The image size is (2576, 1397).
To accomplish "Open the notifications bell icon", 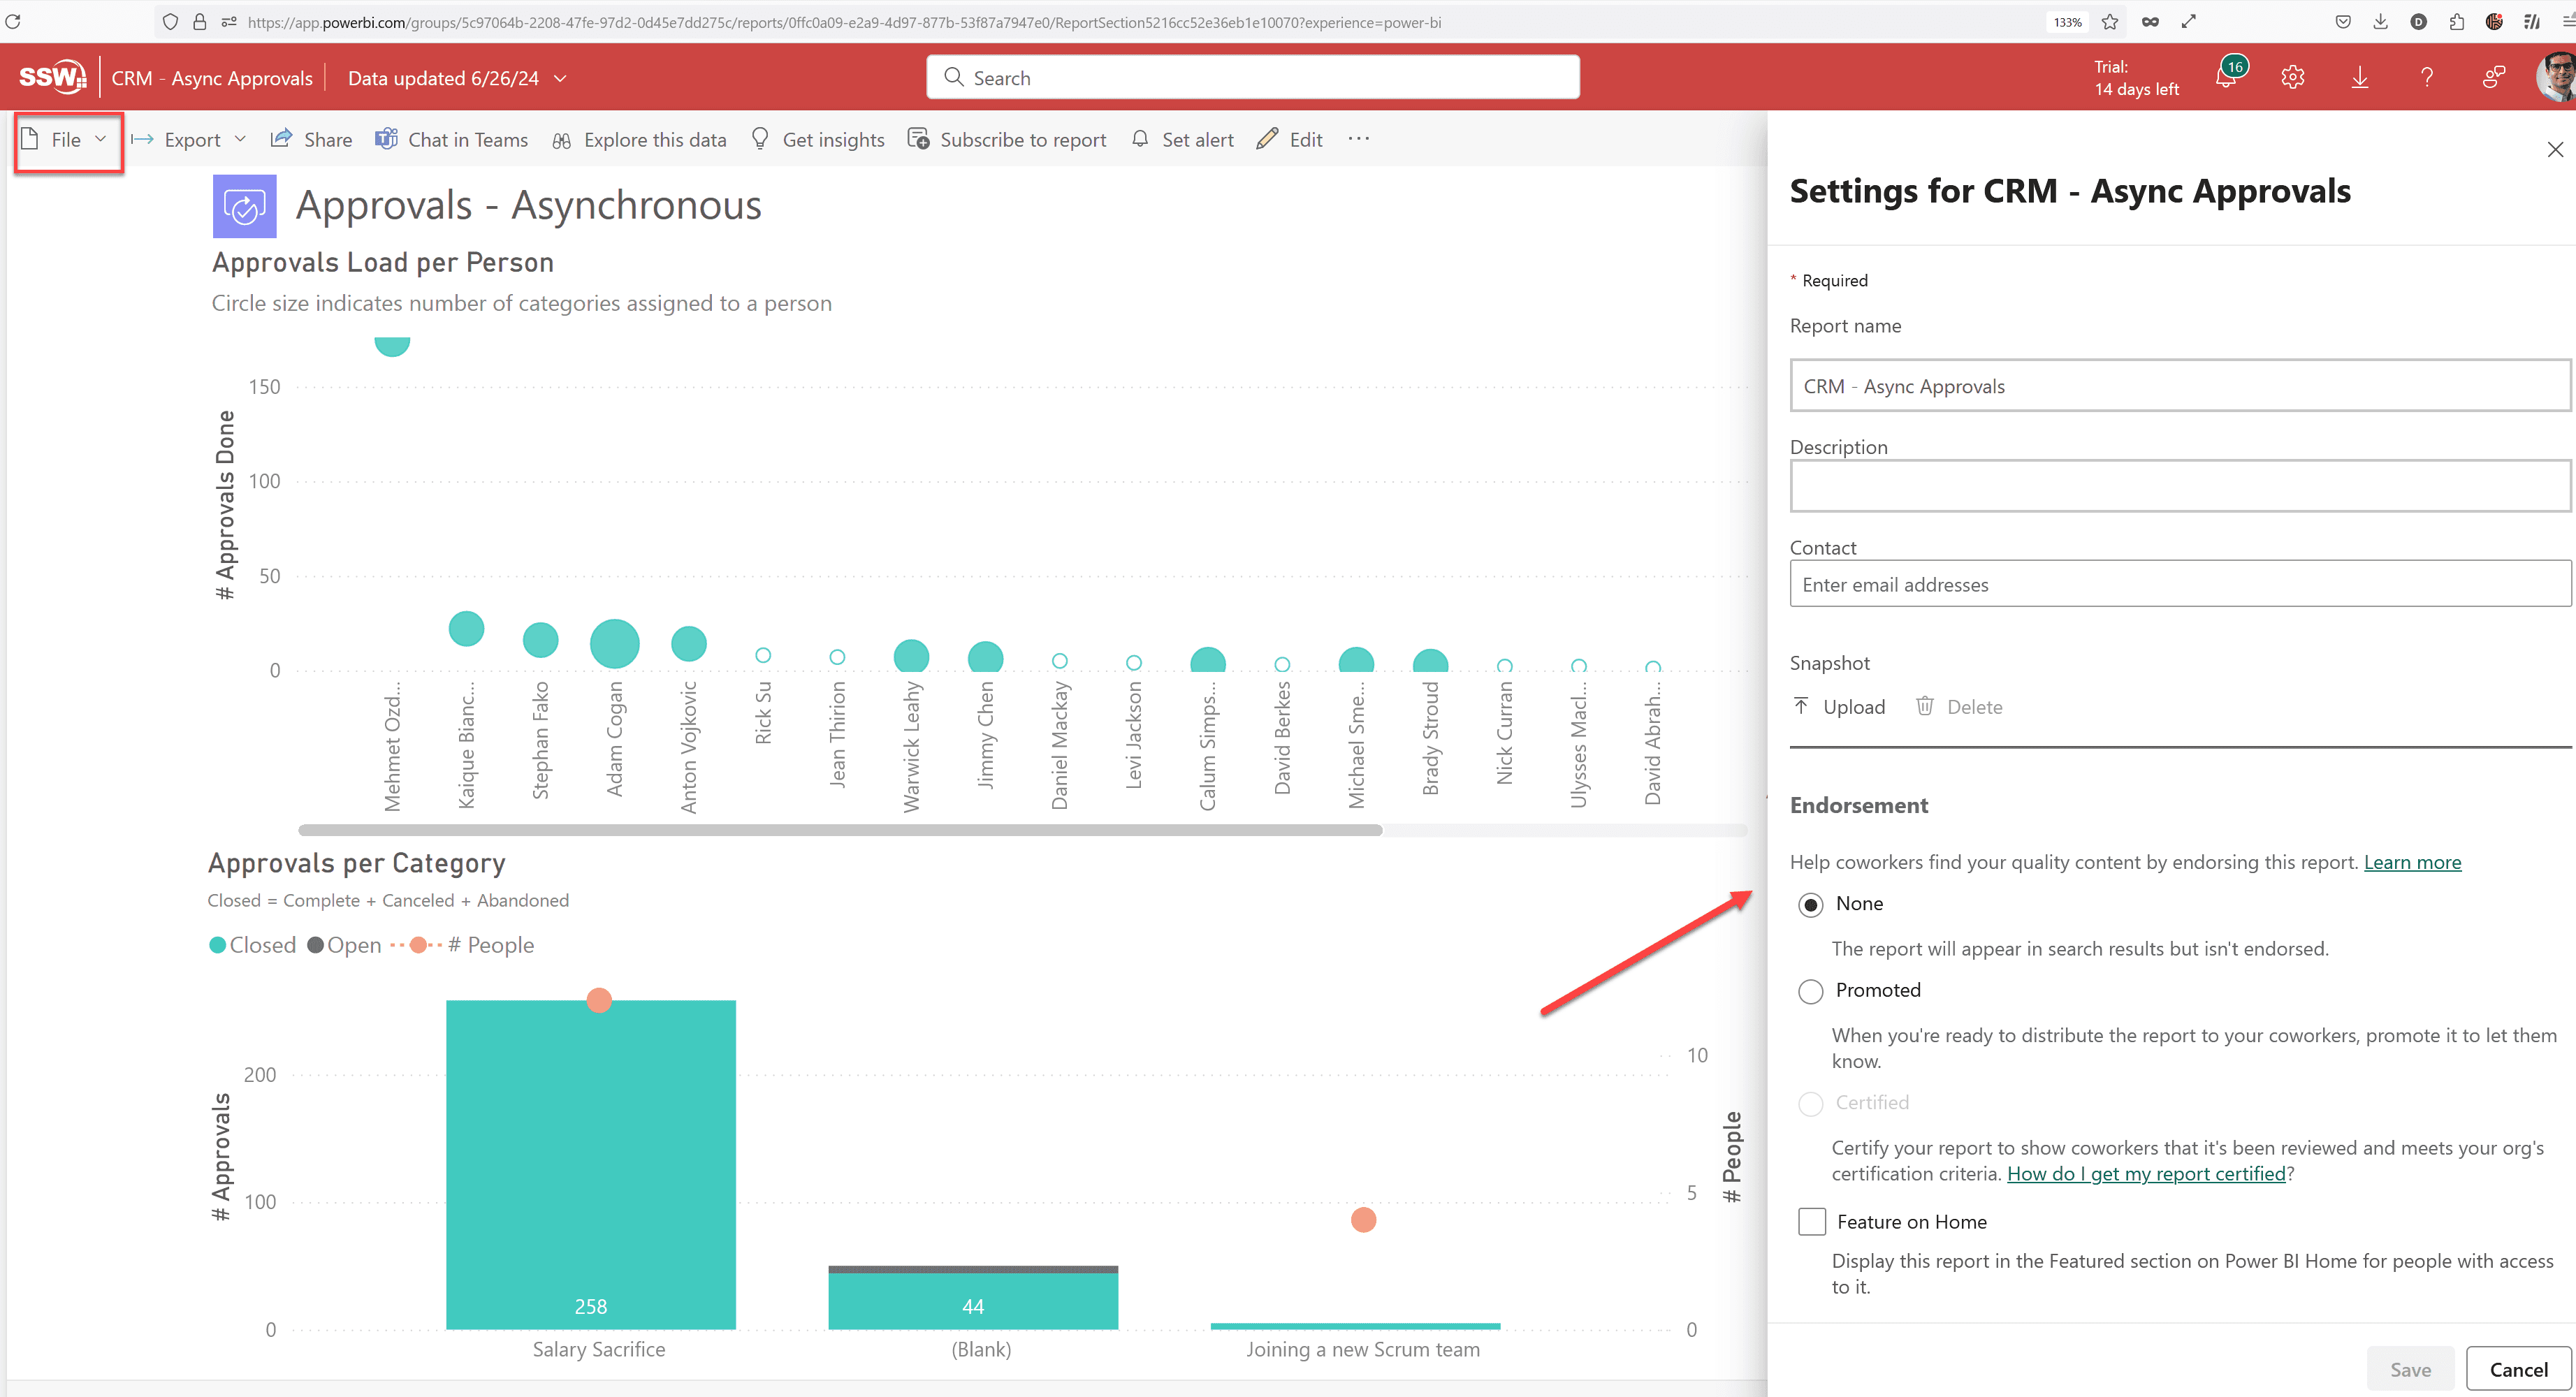I will point(2226,77).
